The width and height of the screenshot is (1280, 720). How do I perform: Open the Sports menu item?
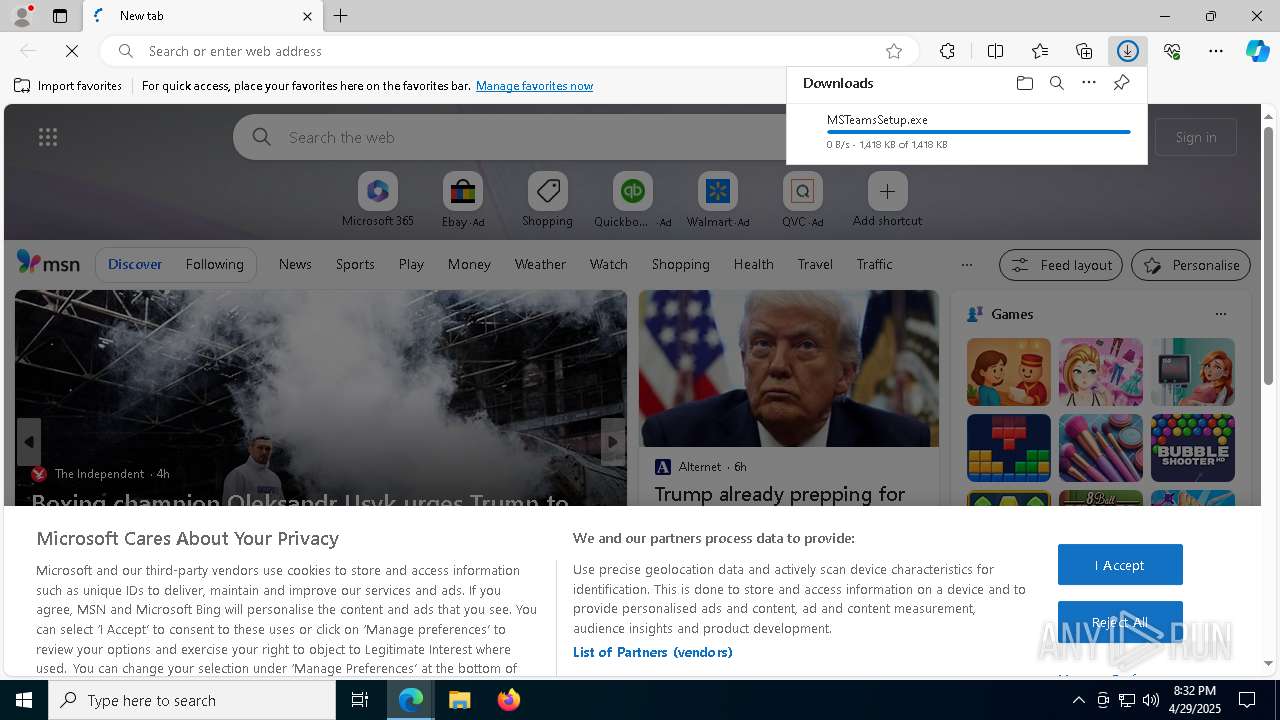coord(355,264)
